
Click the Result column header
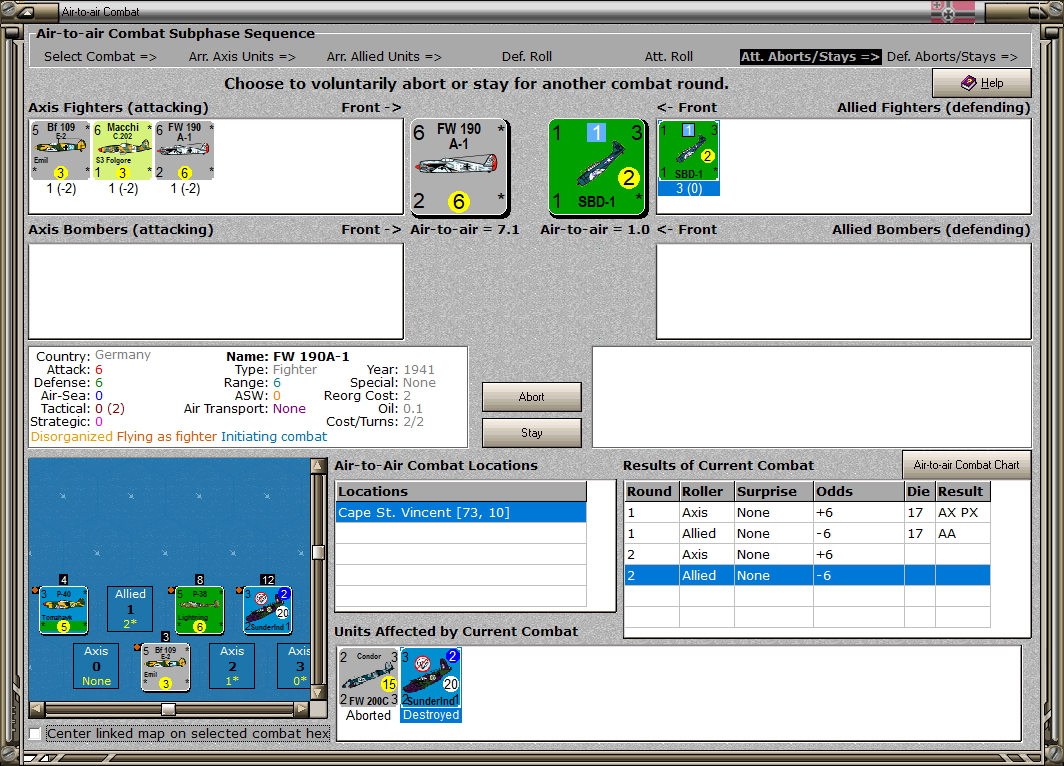point(962,491)
